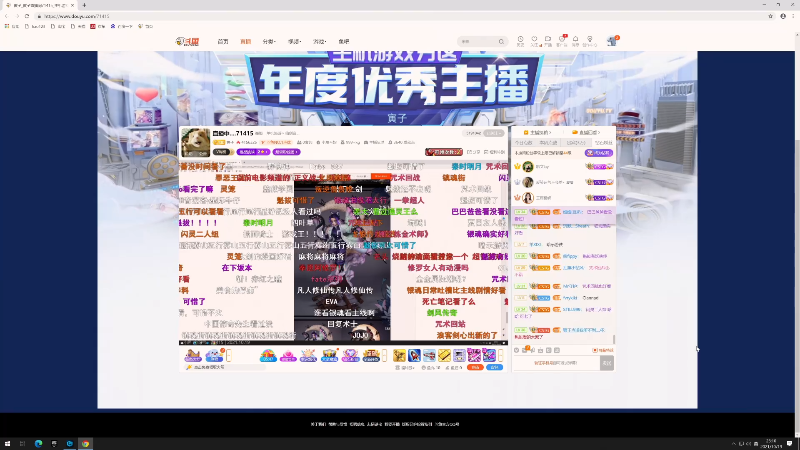Select the rocket gift in the gift bar
The image size is (800, 450).
[414, 355]
